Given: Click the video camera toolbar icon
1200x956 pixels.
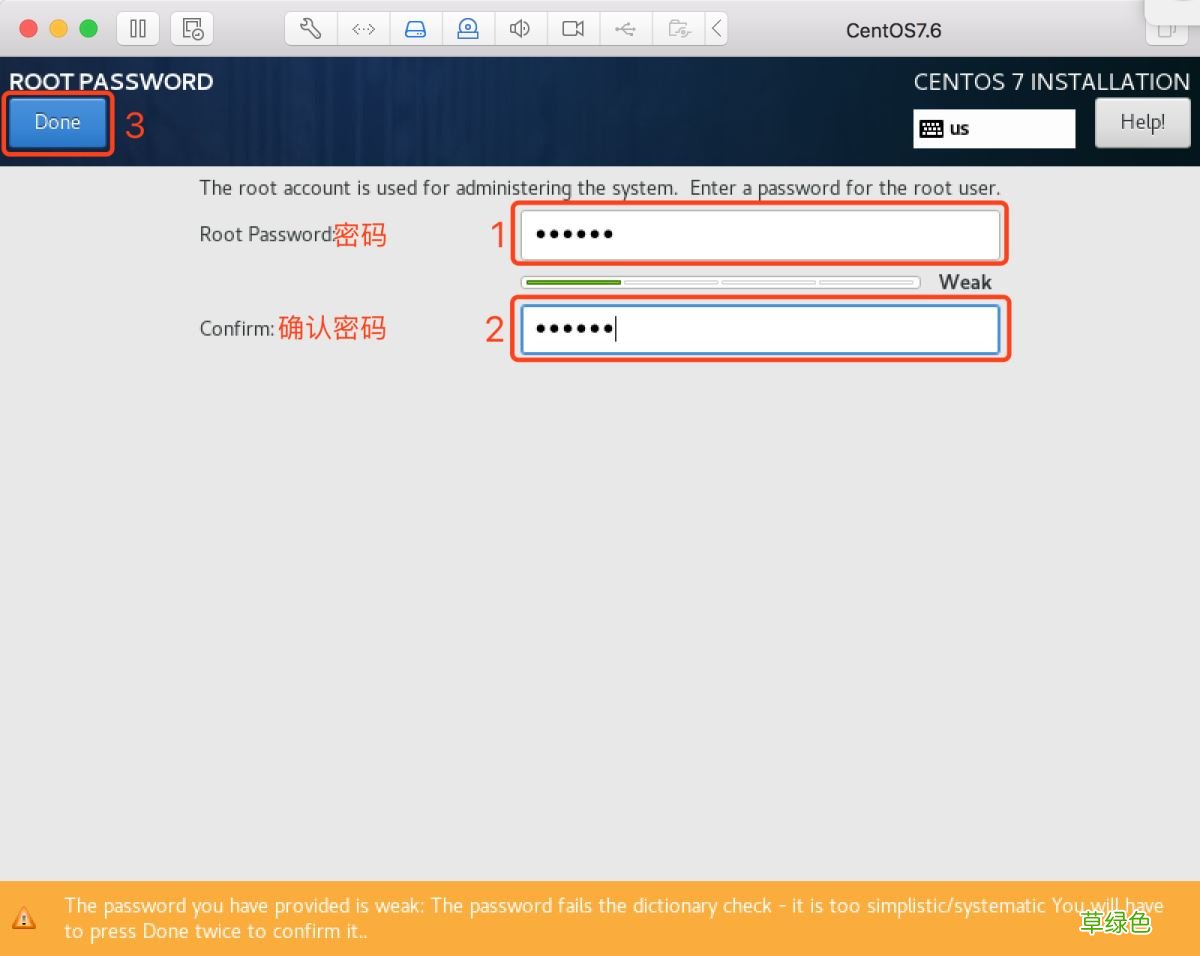Looking at the screenshot, I should pos(572,28).
